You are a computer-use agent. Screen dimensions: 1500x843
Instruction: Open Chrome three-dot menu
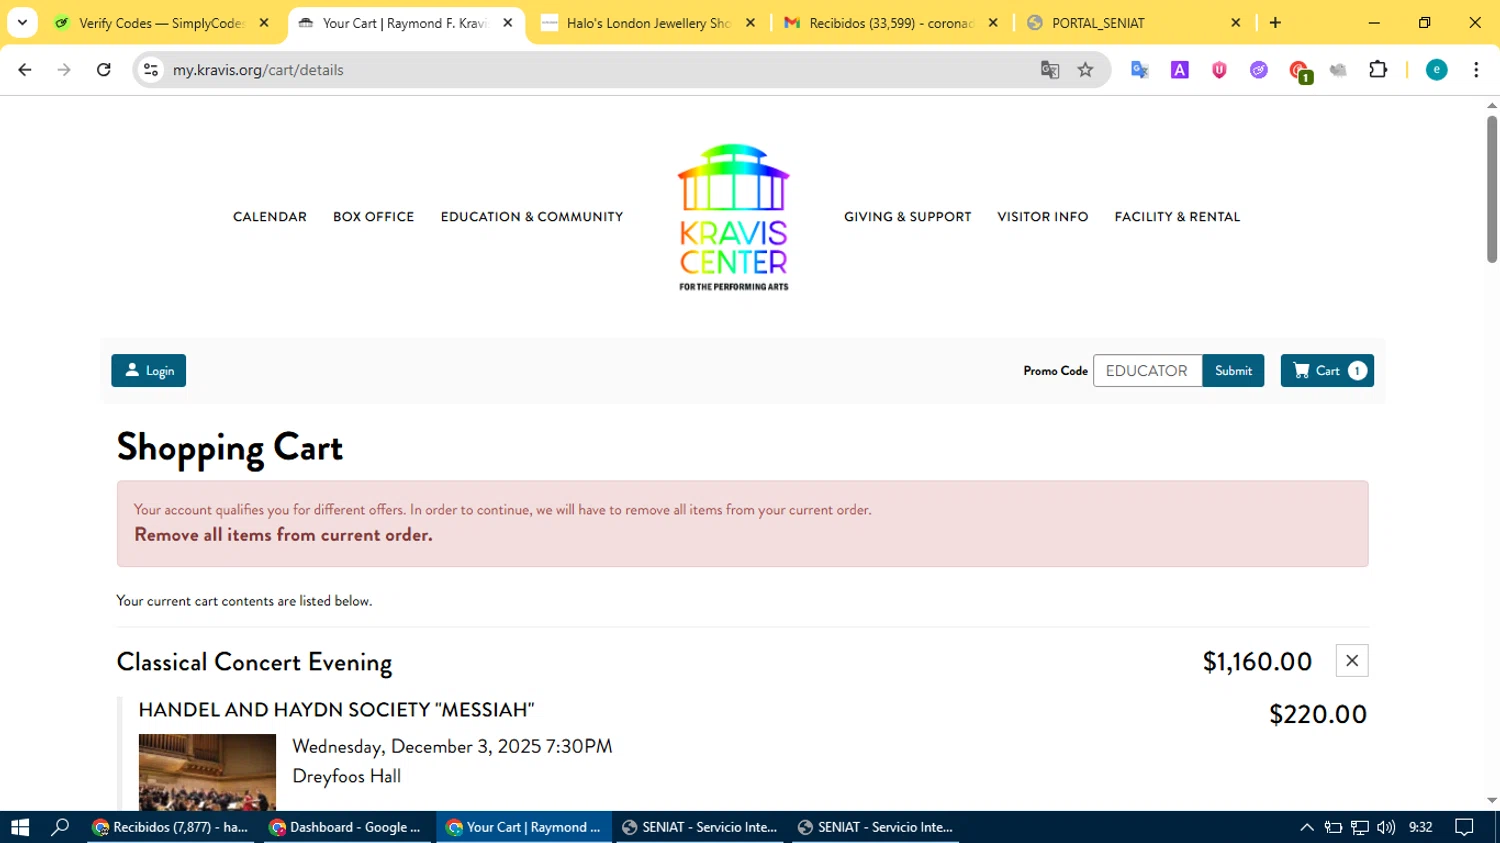tap(1476, 70)
